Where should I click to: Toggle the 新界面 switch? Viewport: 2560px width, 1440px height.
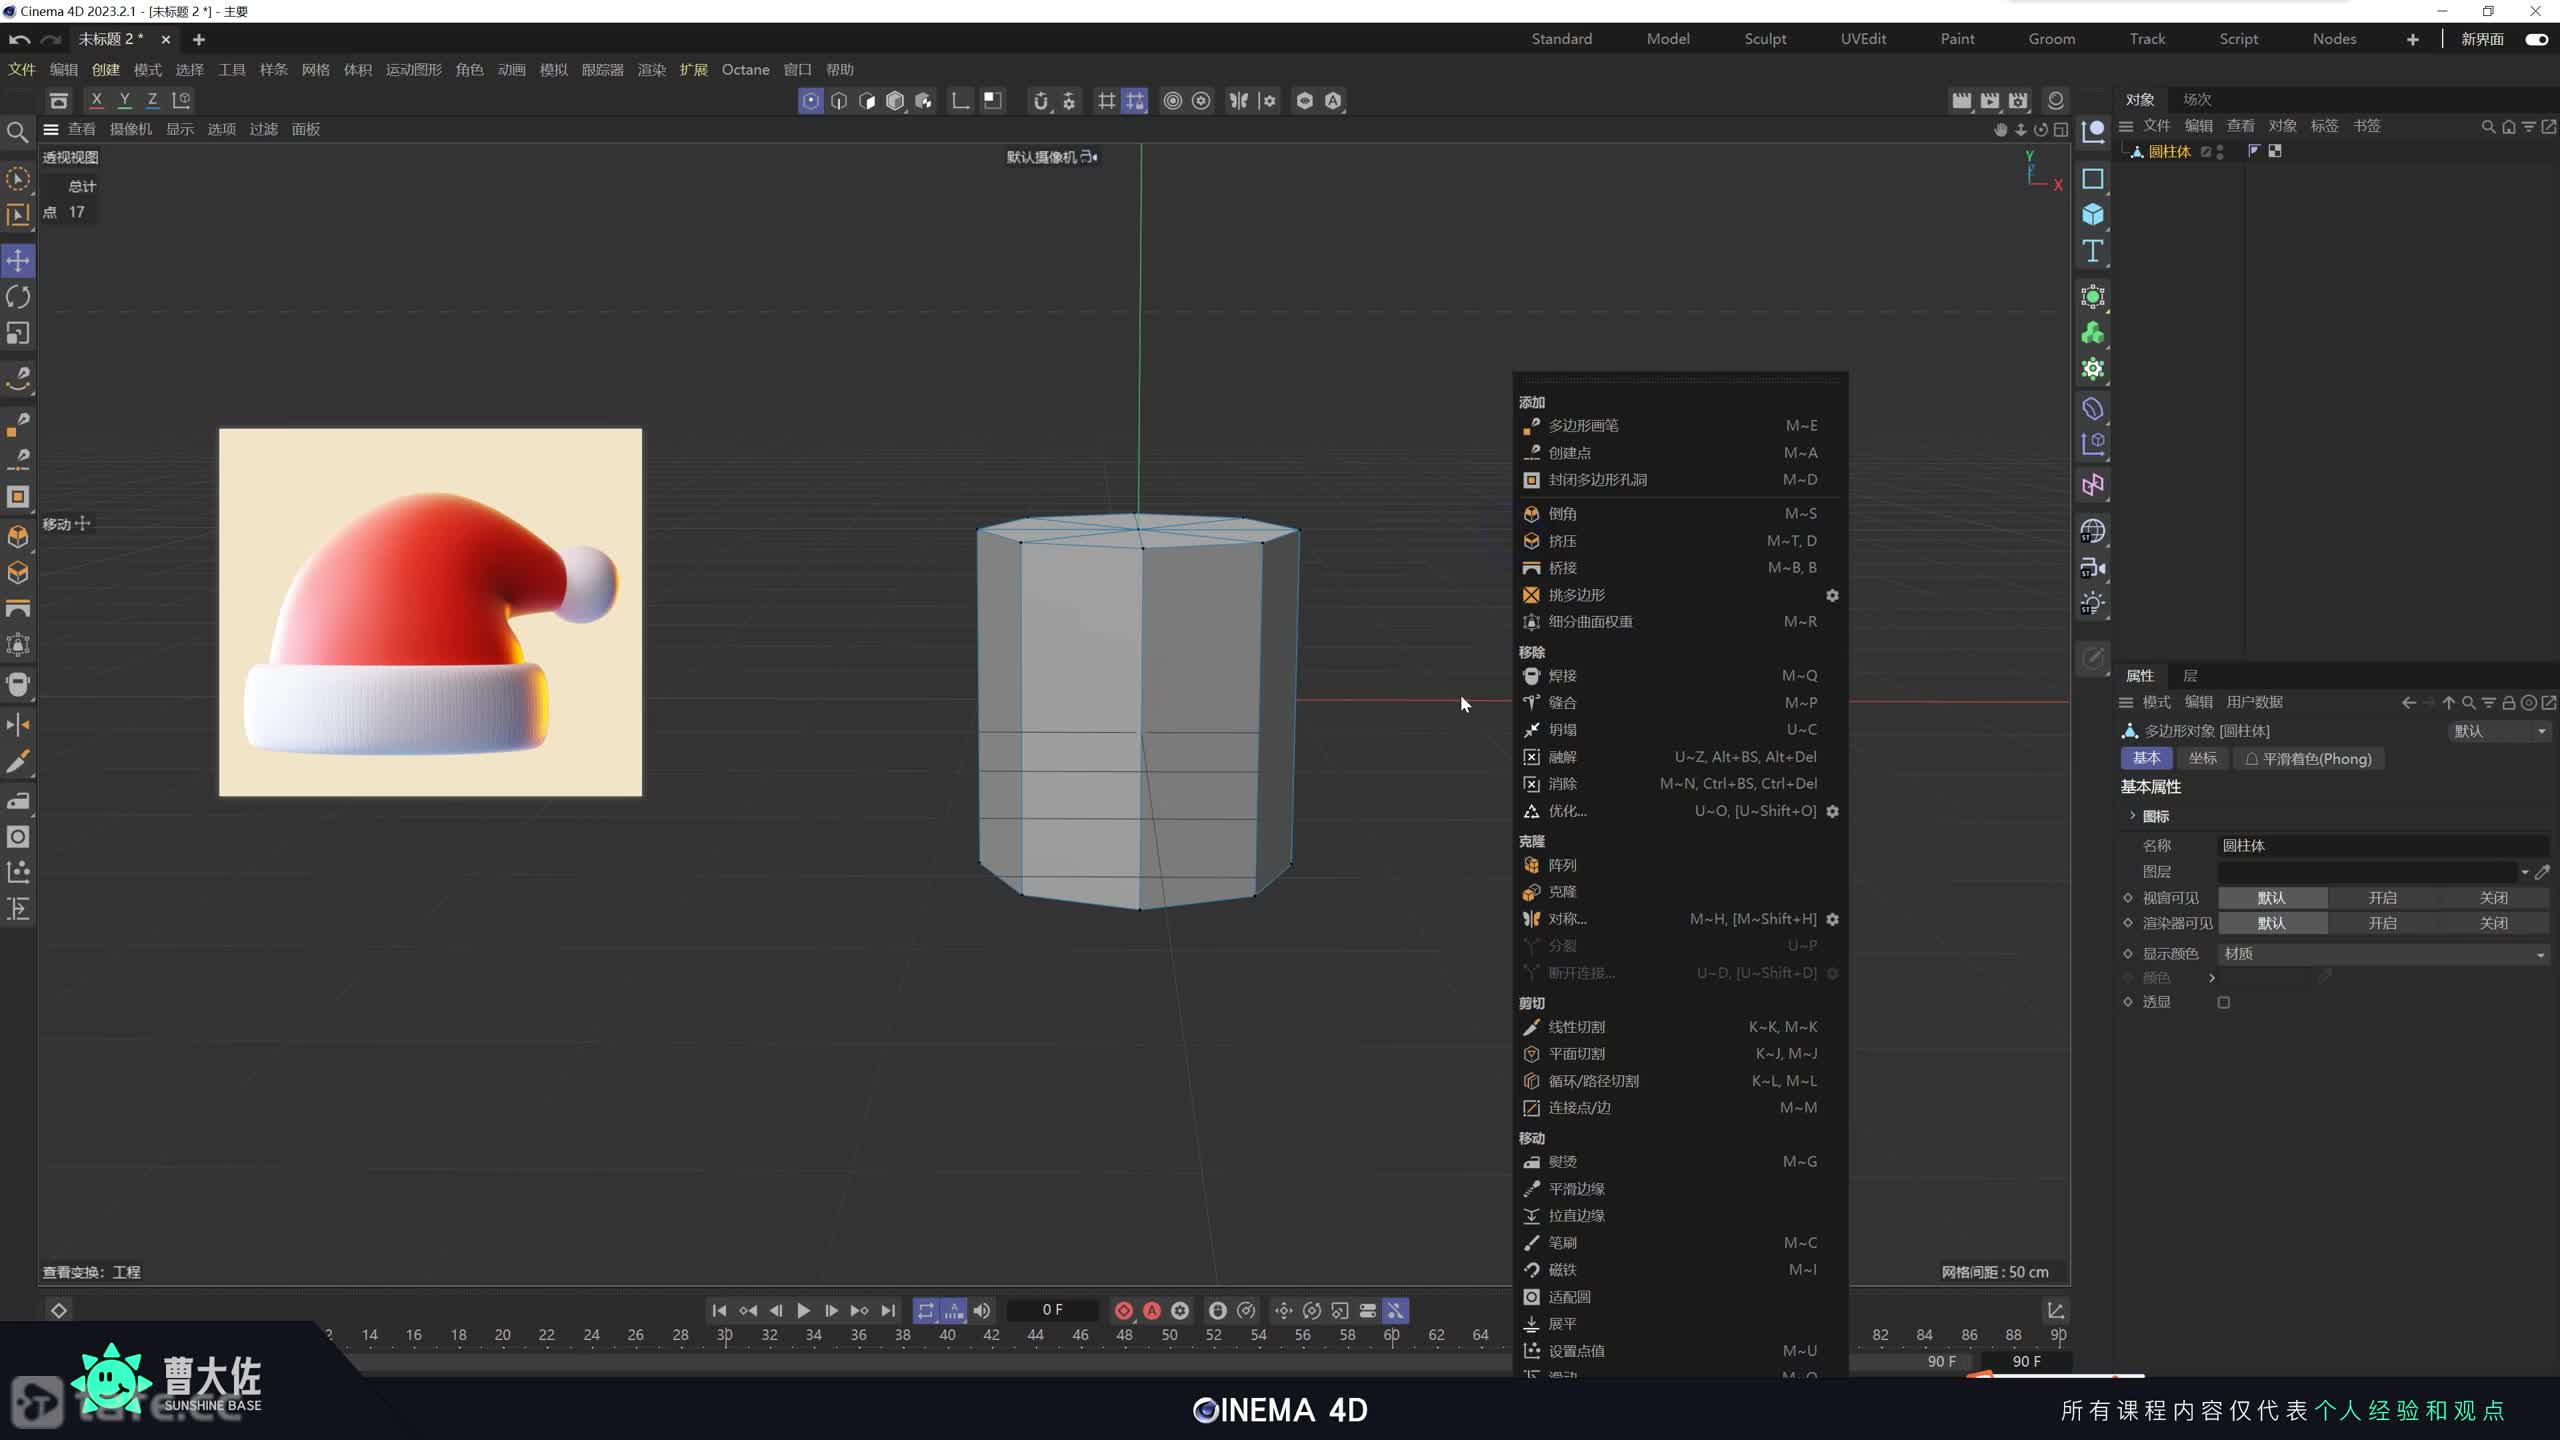(2536, 39)
